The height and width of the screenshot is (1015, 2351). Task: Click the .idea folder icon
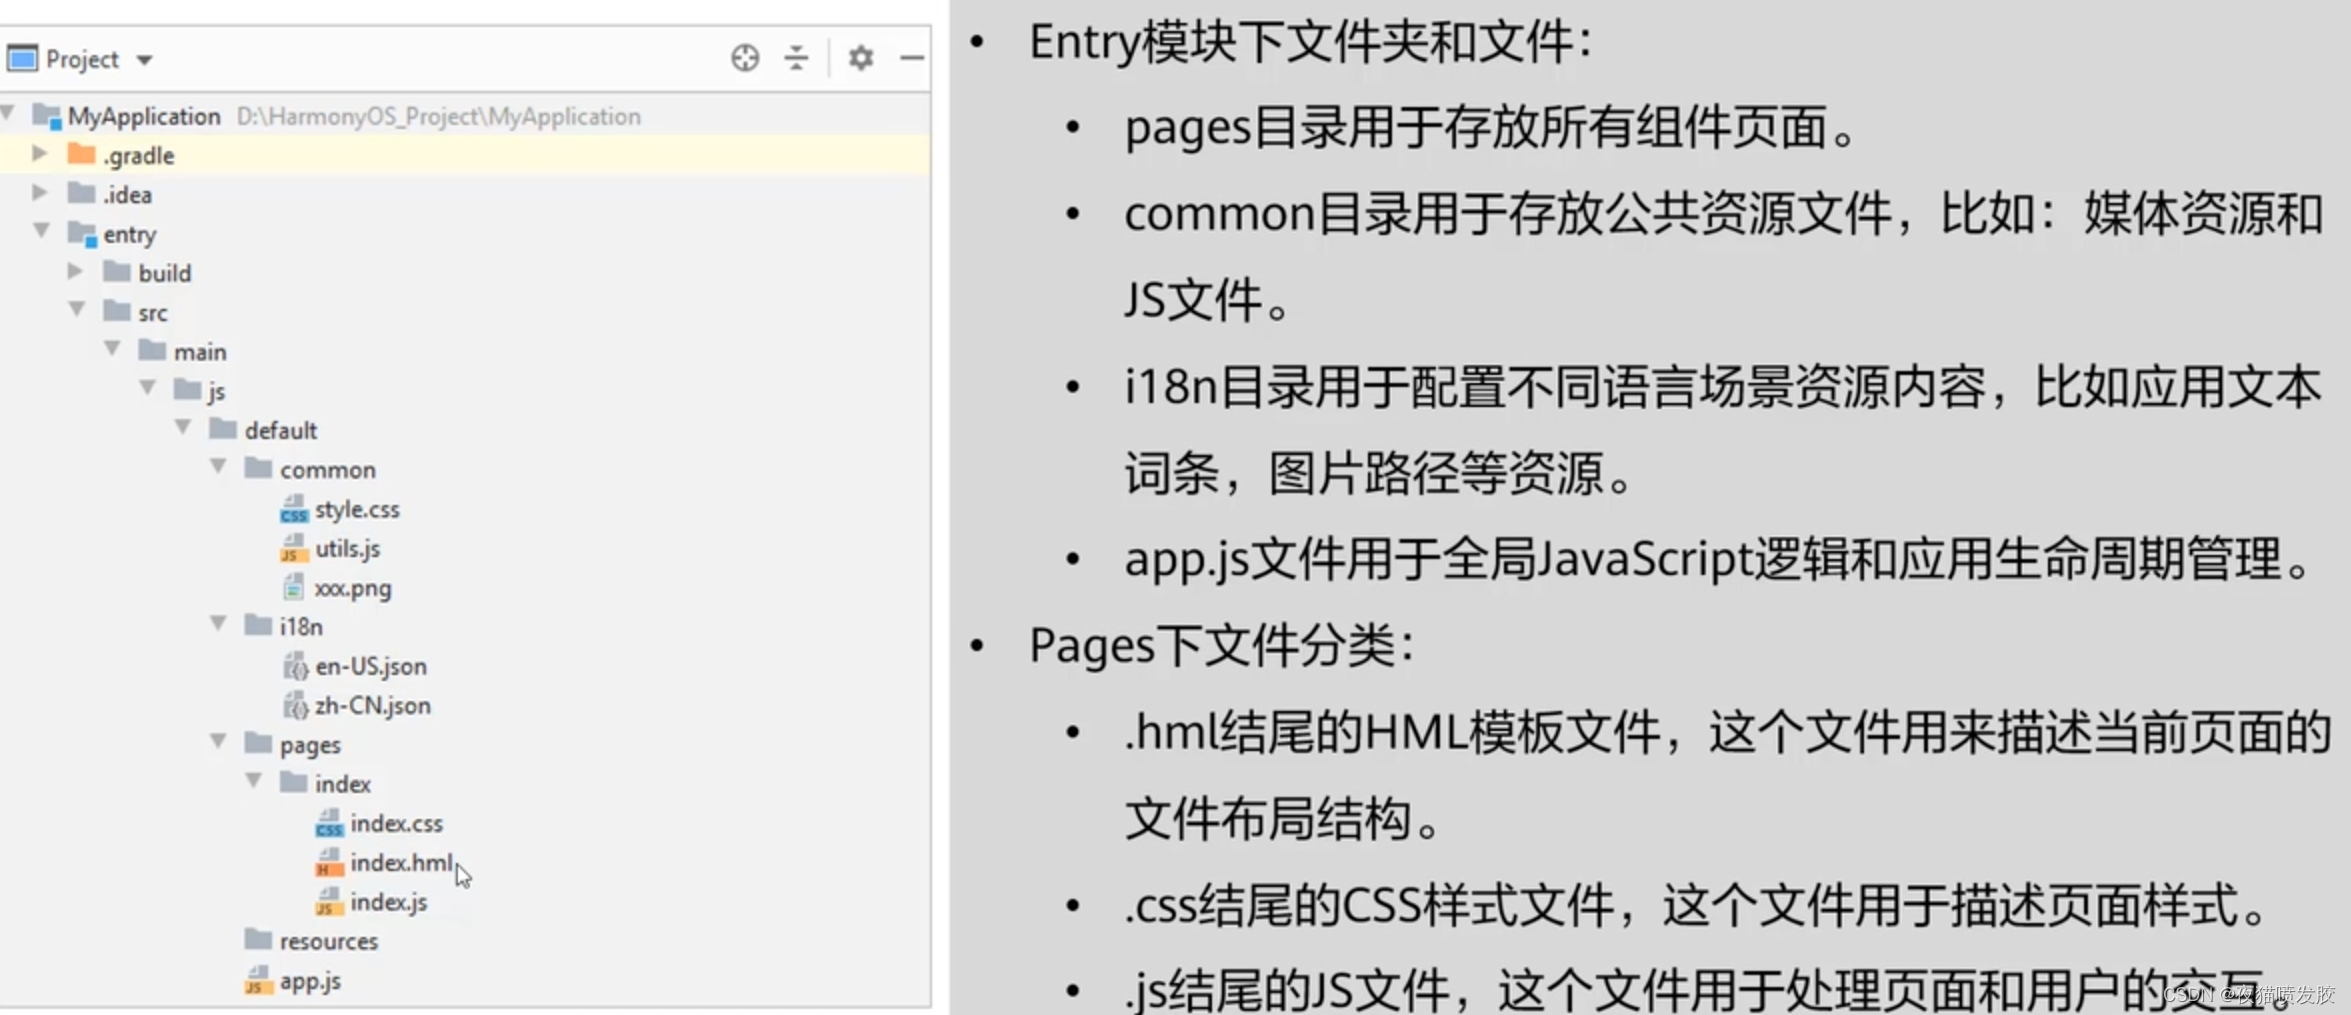point(81,193)
